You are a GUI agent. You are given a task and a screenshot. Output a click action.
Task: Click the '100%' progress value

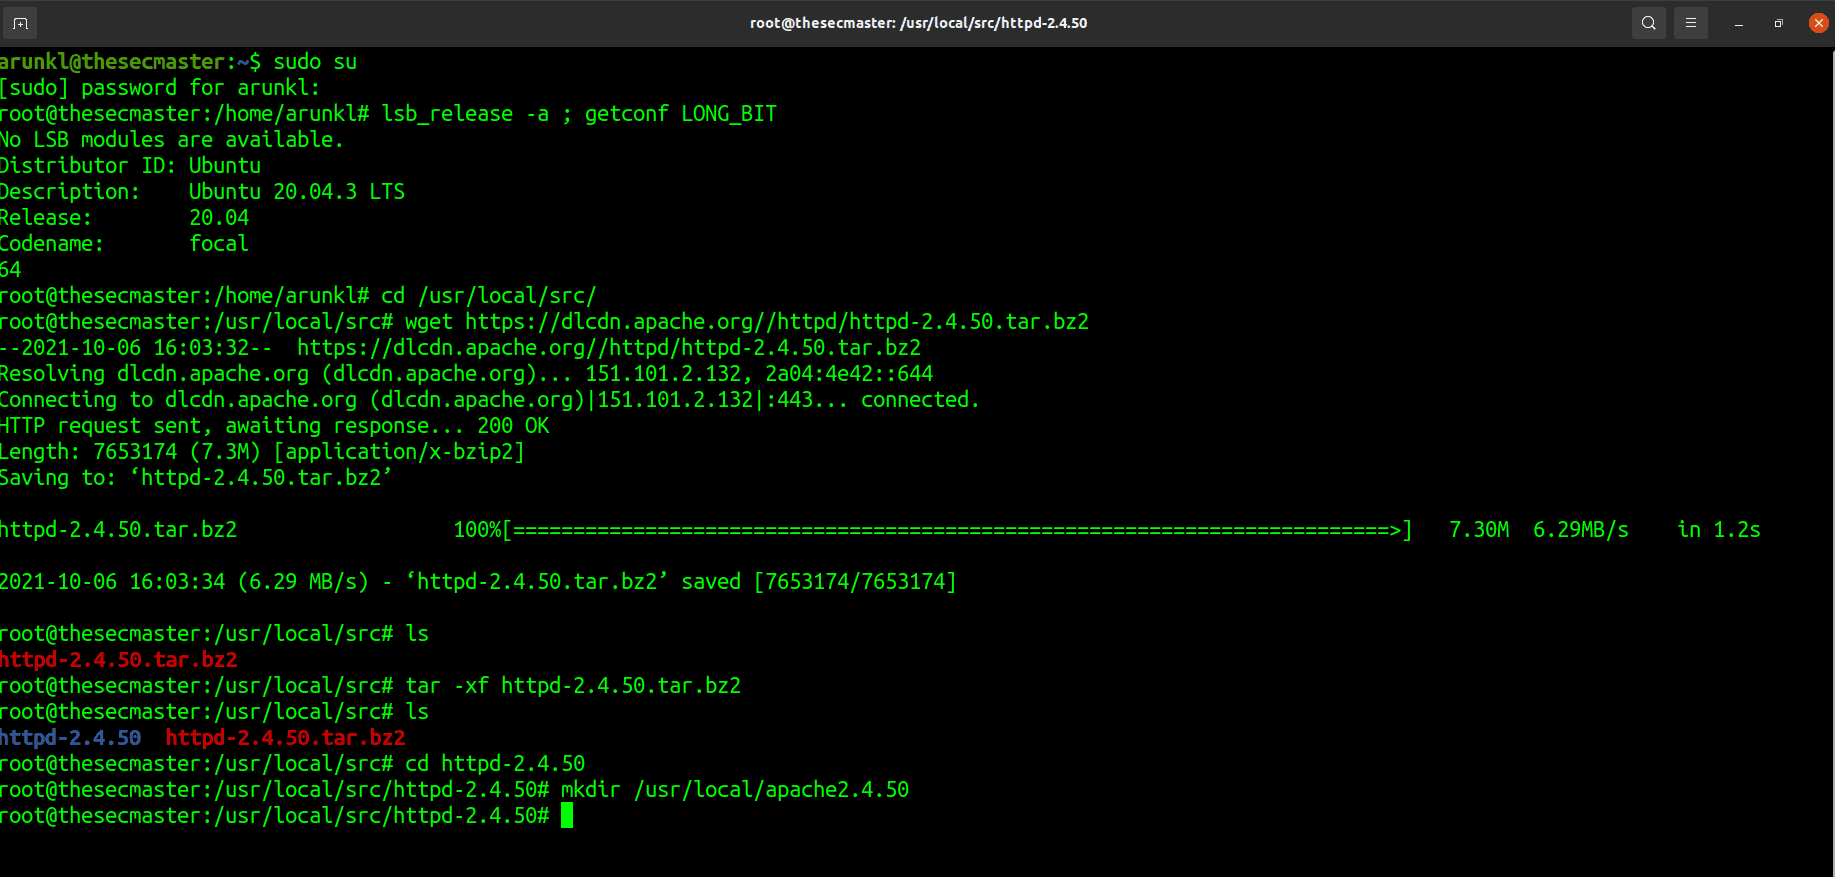(477, 530)
